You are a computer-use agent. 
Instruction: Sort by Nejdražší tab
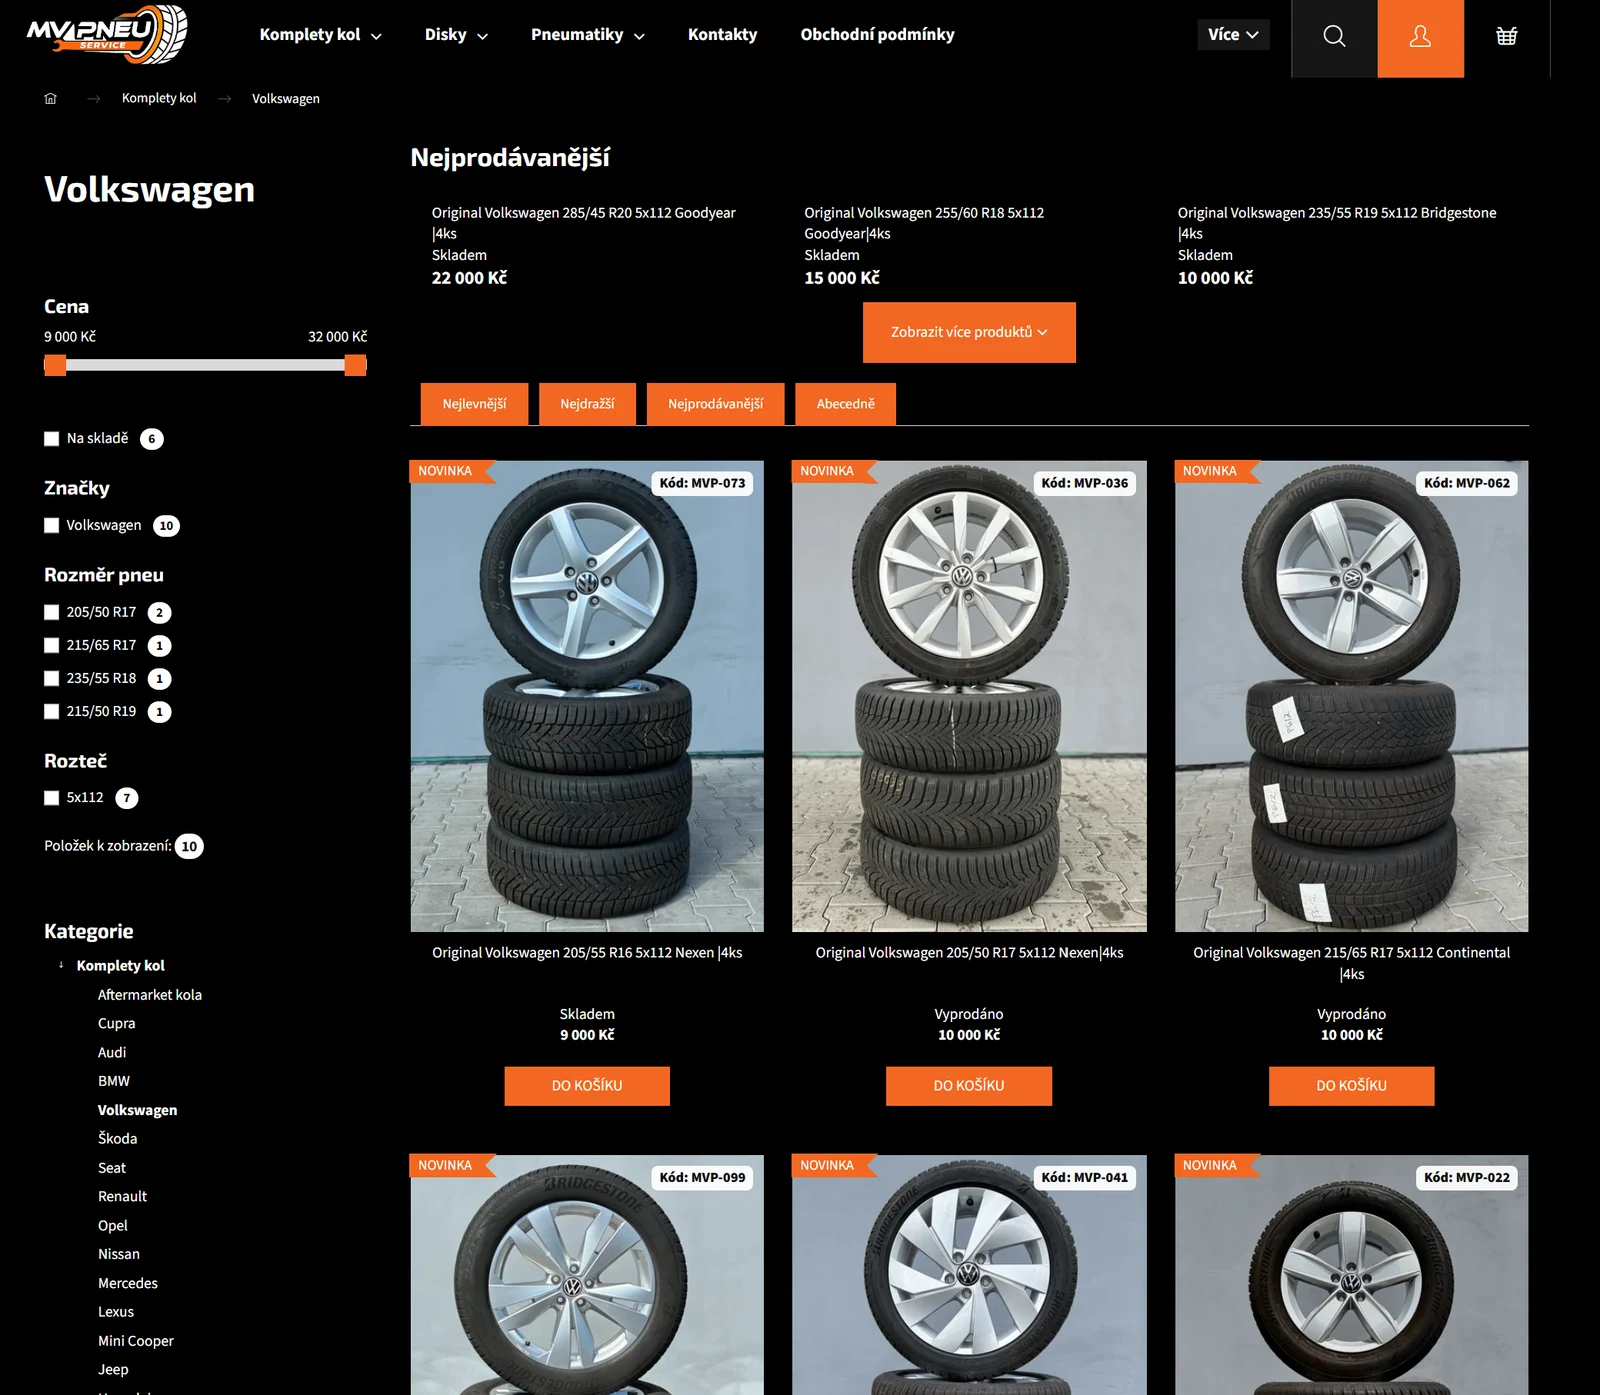(587, 404)
